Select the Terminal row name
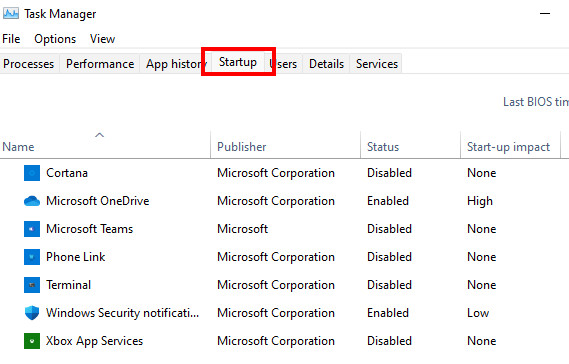Image resolution: width=569 pixels, height=364 pixels. coord(69,285)
